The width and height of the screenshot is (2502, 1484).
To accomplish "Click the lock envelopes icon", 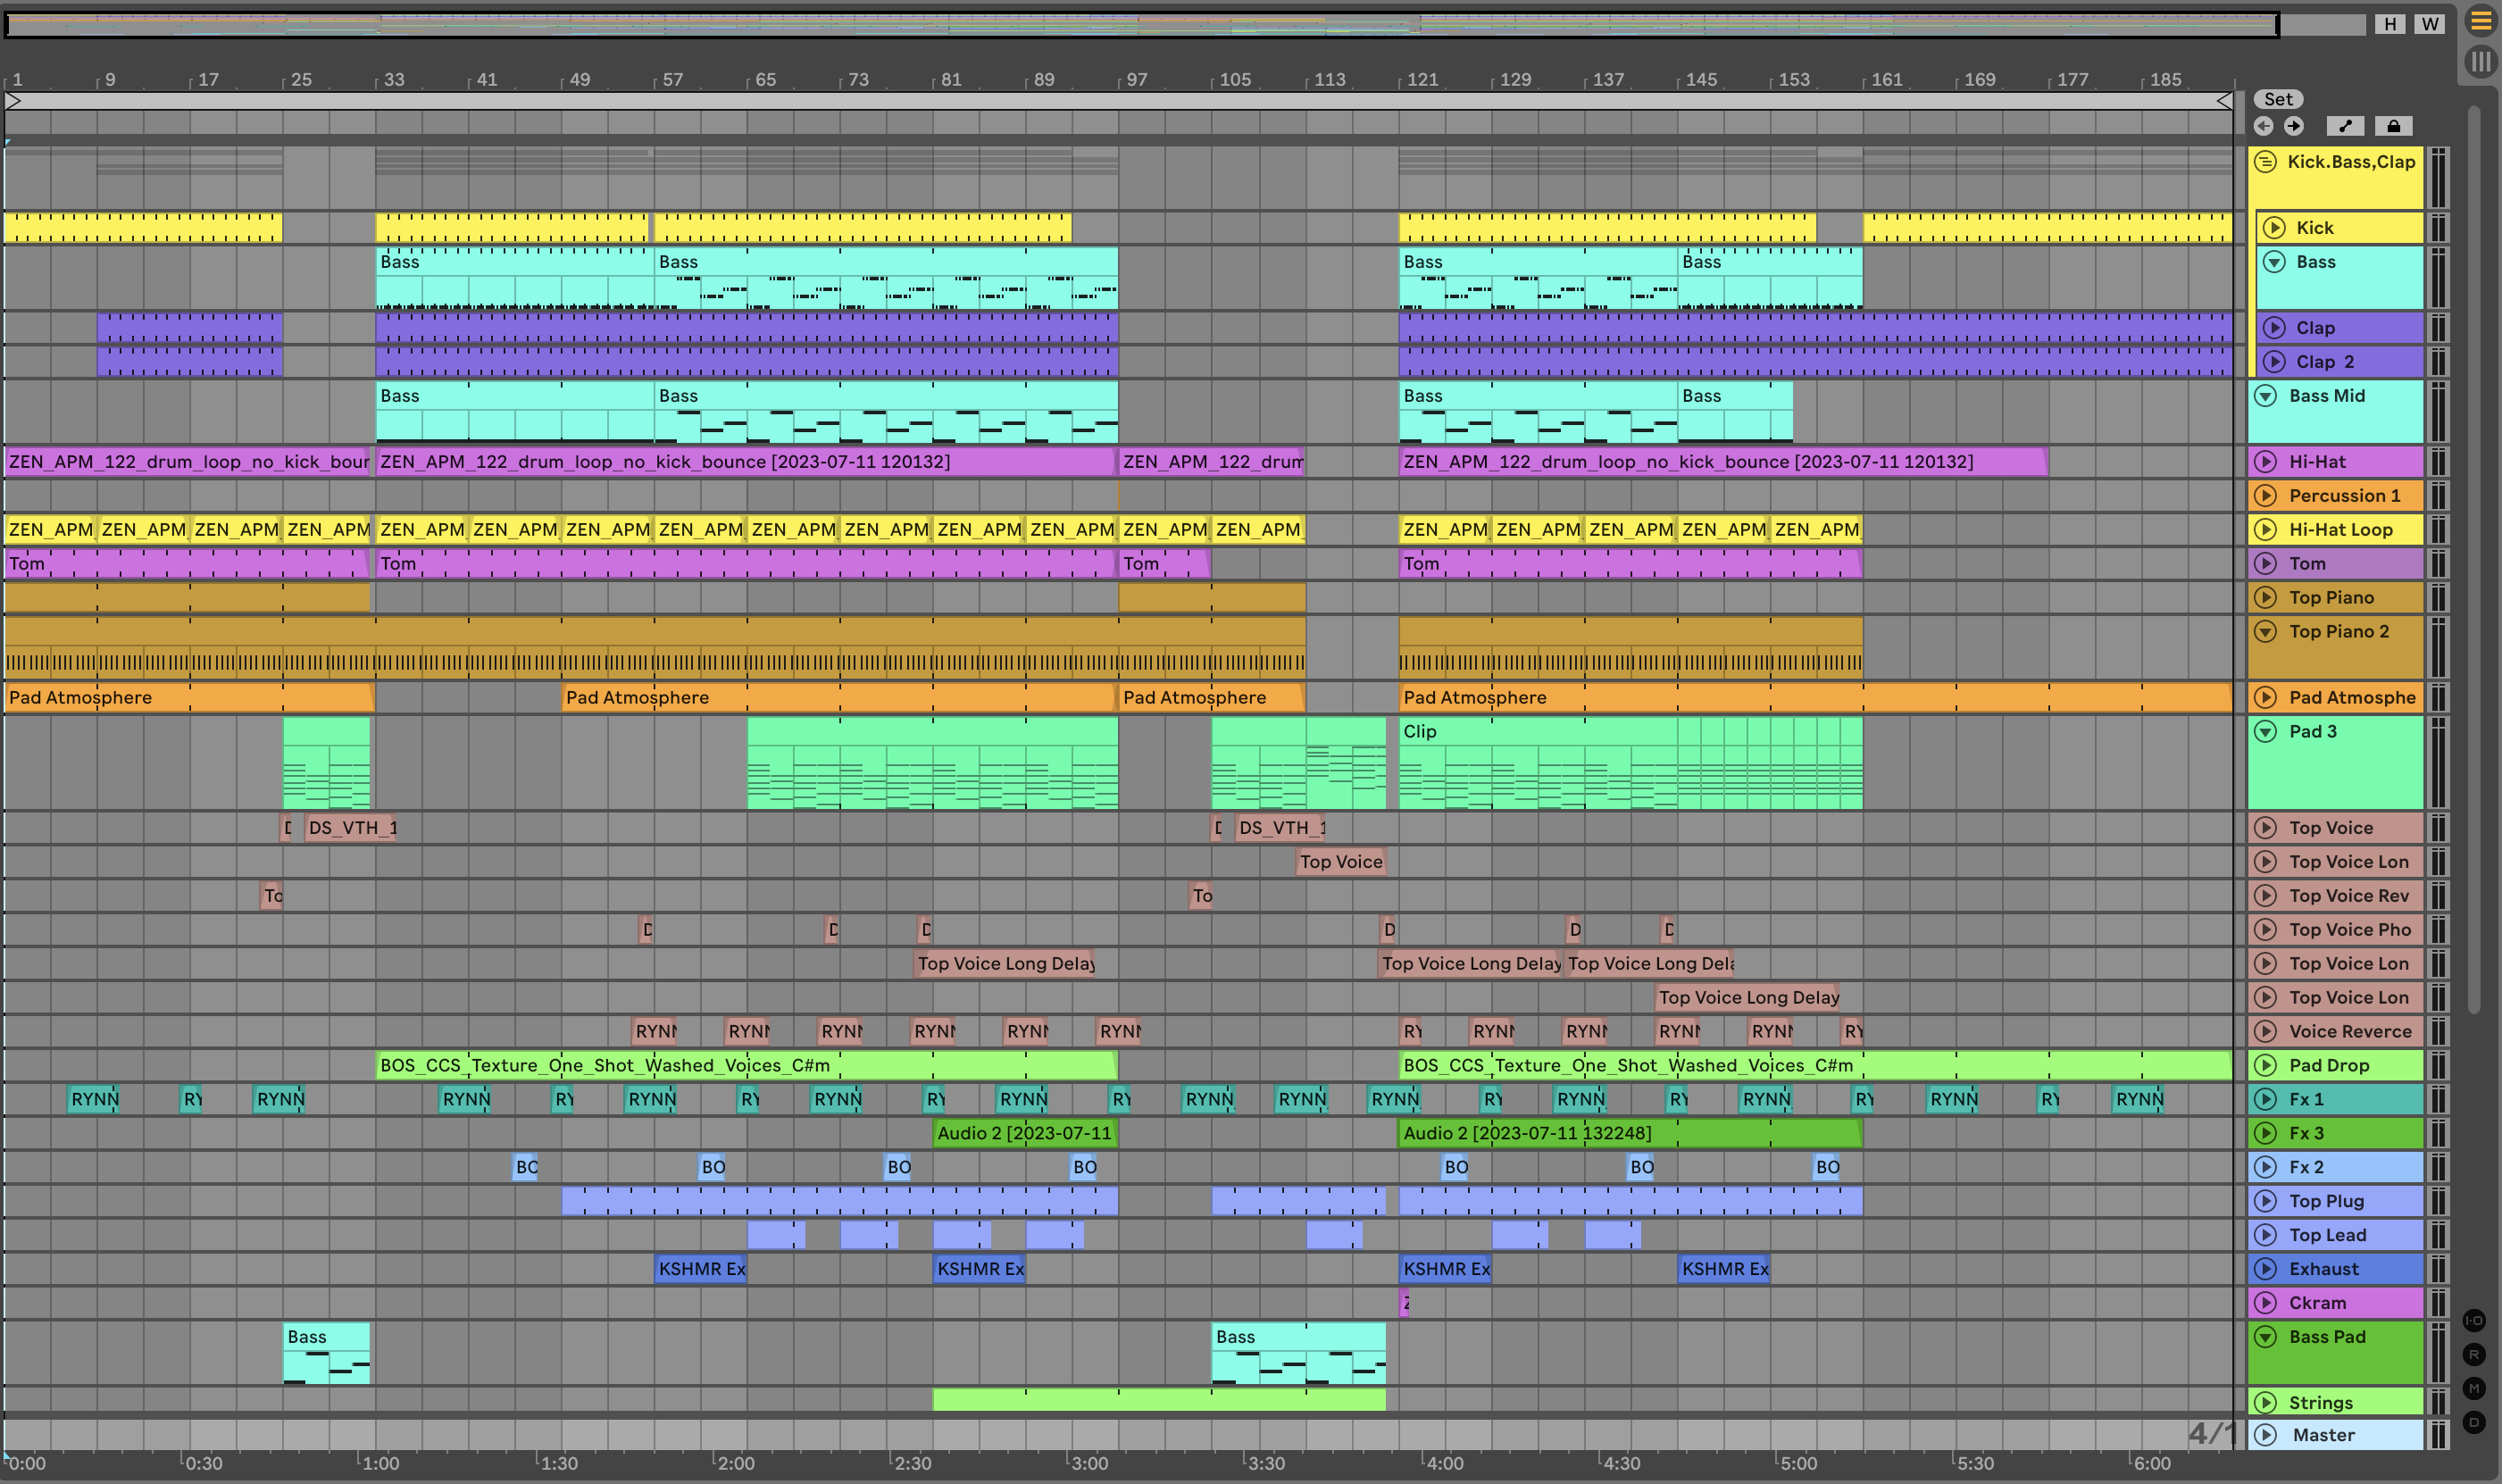I will [2393, 126].
